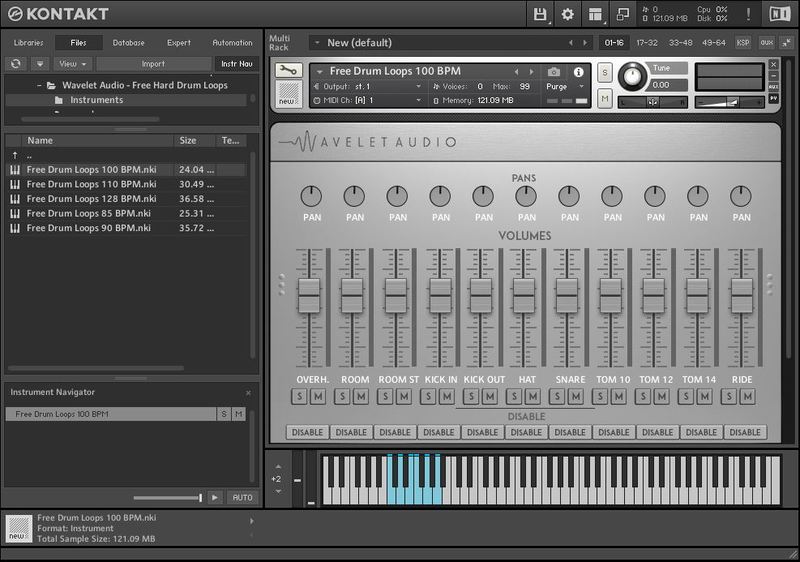The width and height of the screenshot is (800, 562).
Task: Click the Import button
Action: tap(153, 63)
